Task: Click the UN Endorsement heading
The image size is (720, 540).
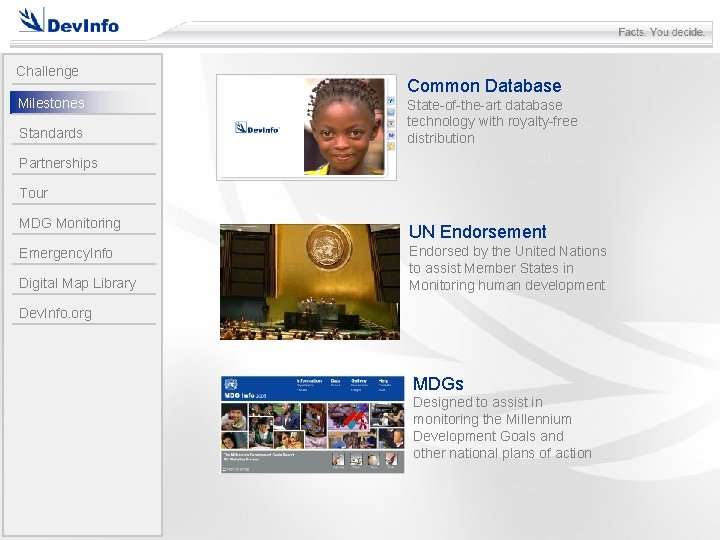Action: [x=478, y=232]
